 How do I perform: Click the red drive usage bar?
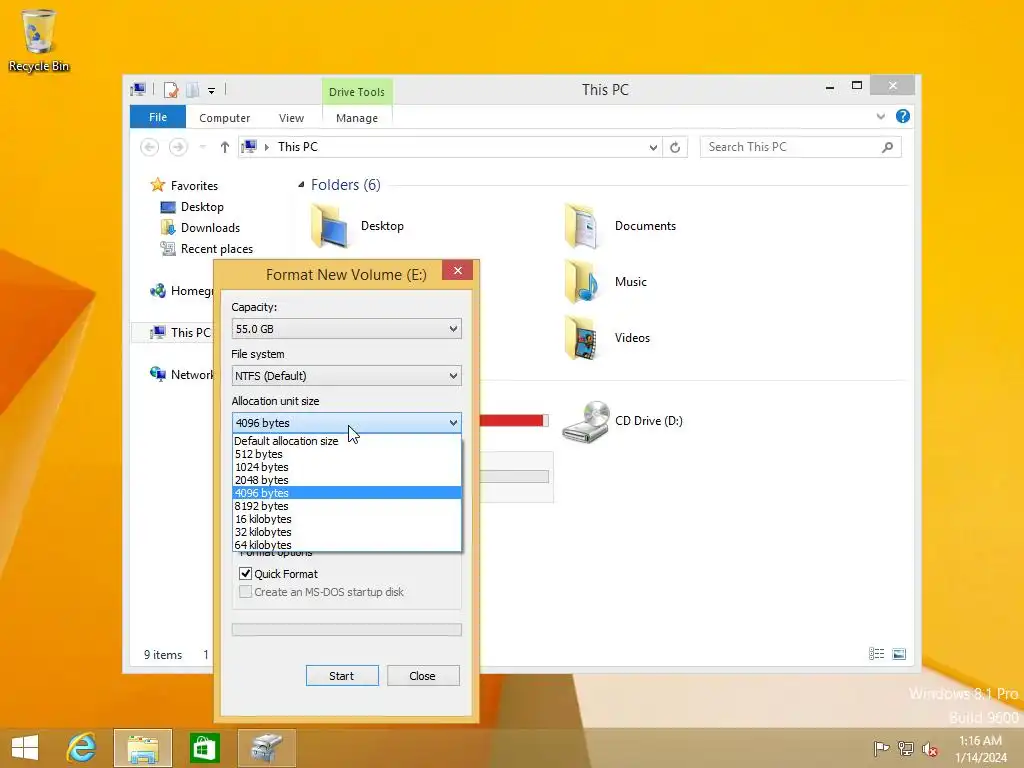[513, 421]
